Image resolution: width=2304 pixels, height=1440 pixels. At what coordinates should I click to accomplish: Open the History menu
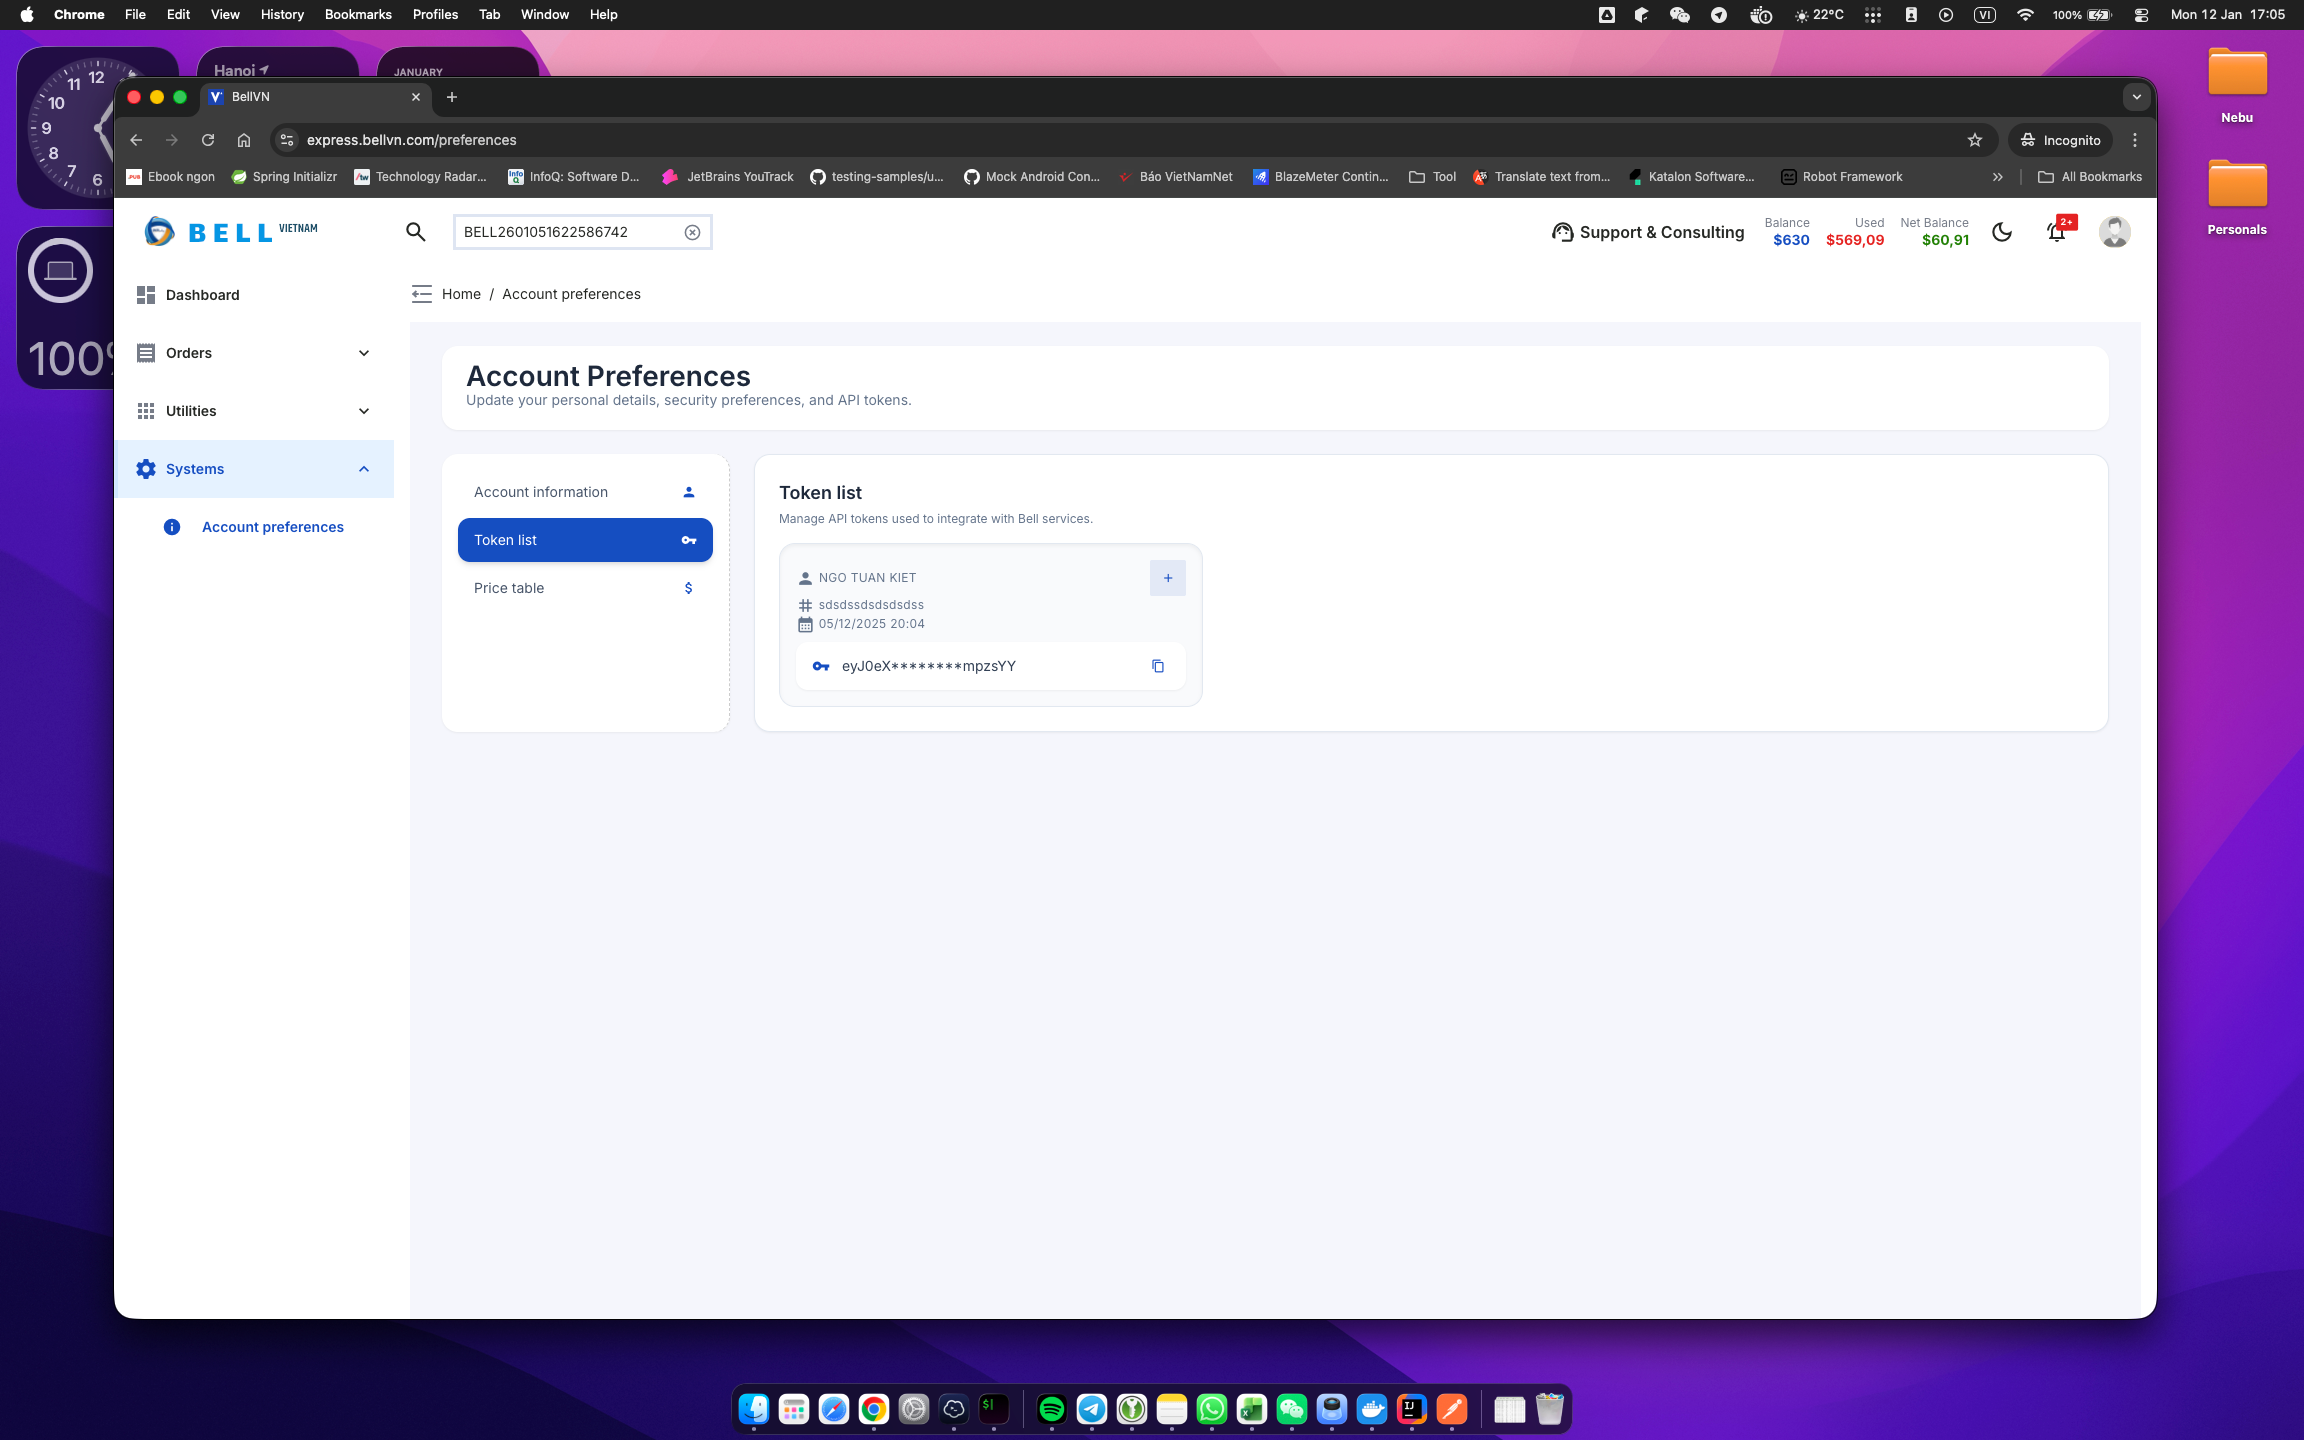[x=281, y=14]
